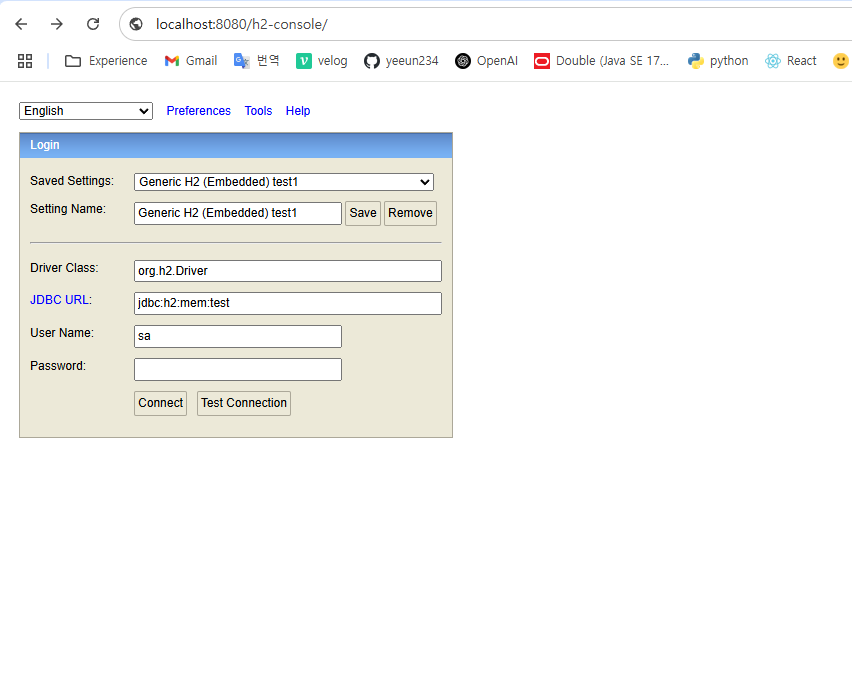Go back using browser back arrow
This screenshot has width=852, height=694.
[x=21, y=24]
